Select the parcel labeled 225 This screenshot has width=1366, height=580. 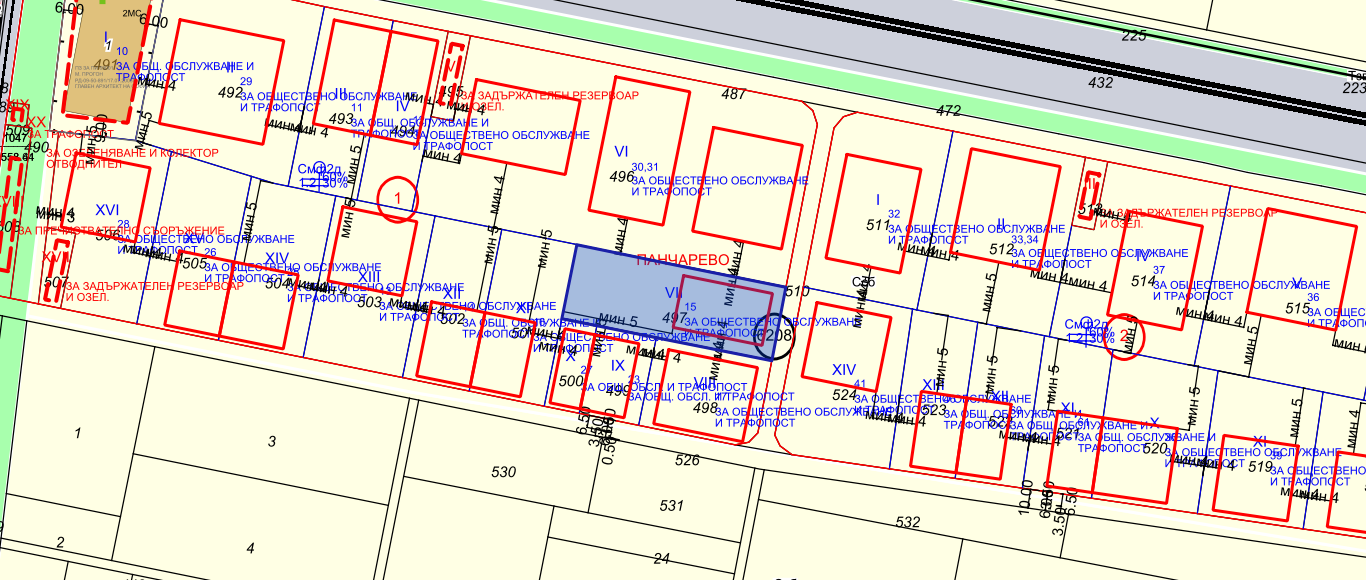(1133, 36)
